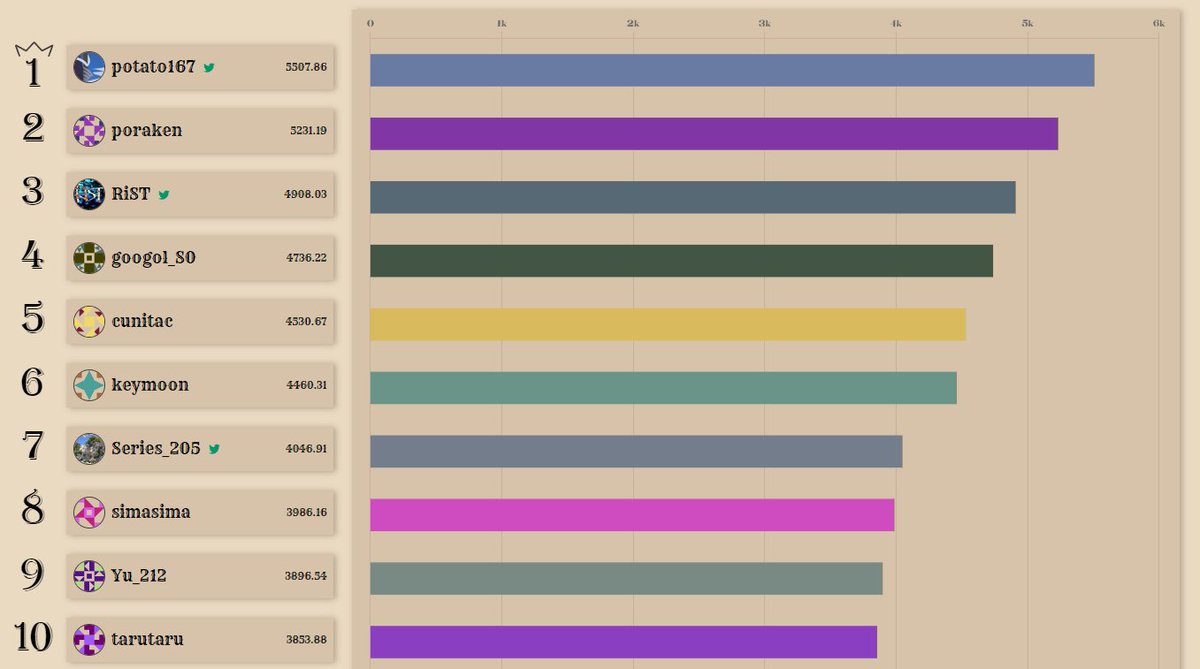Click poraken's purple chart bar
This screenshot has height=669, width=1200.
714,134
